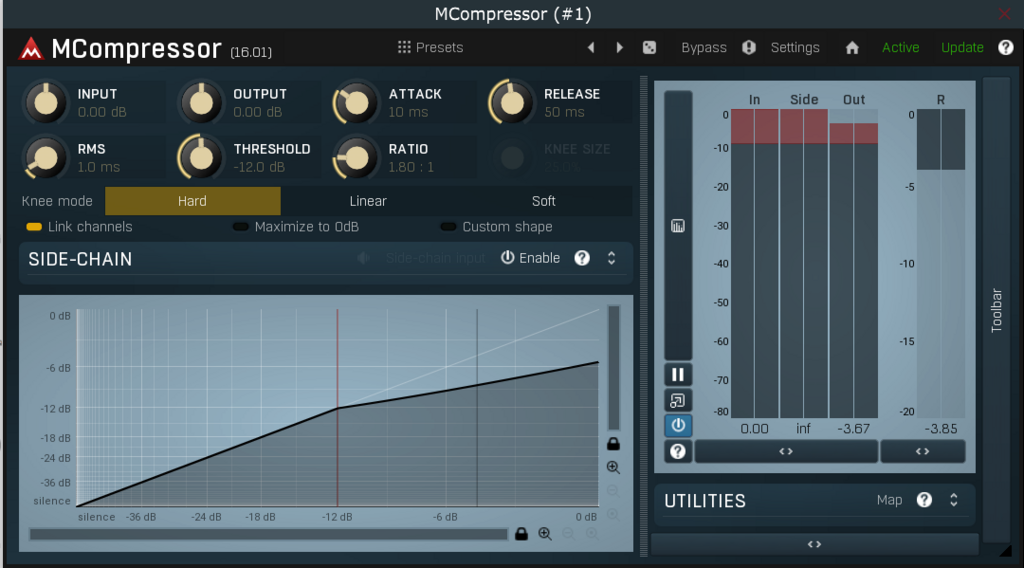Close the MCompressor window

pos(1004,14)
